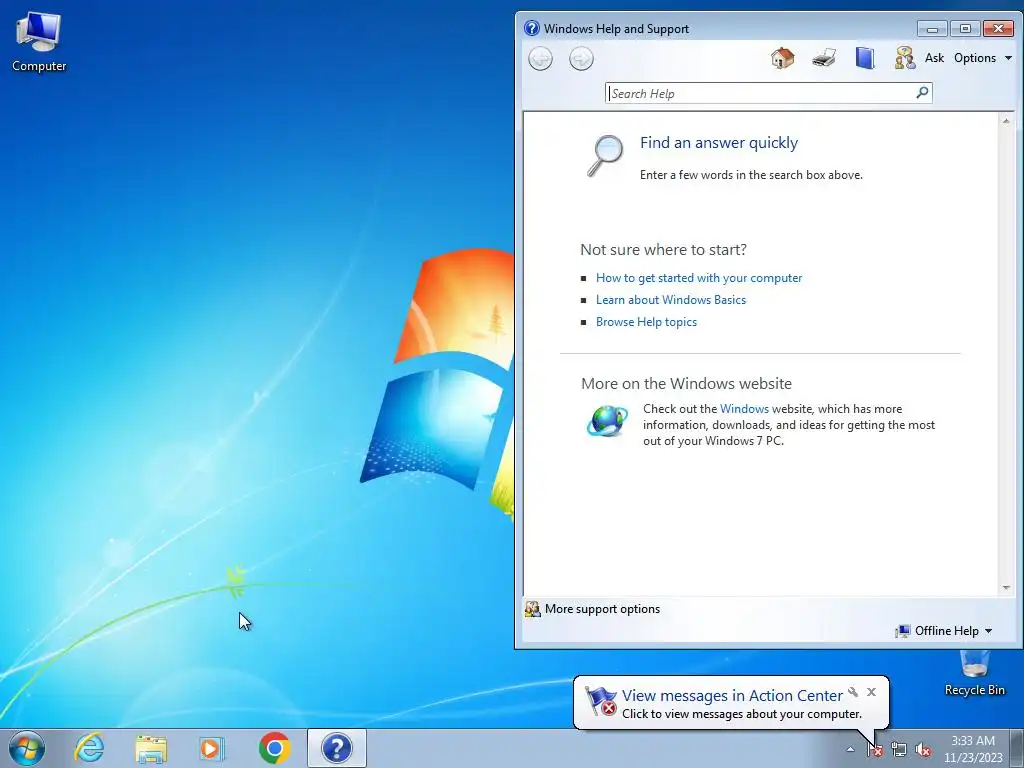Show hidden system tray icons
The image size is (1024, 768).
click(x=850, y=750)
